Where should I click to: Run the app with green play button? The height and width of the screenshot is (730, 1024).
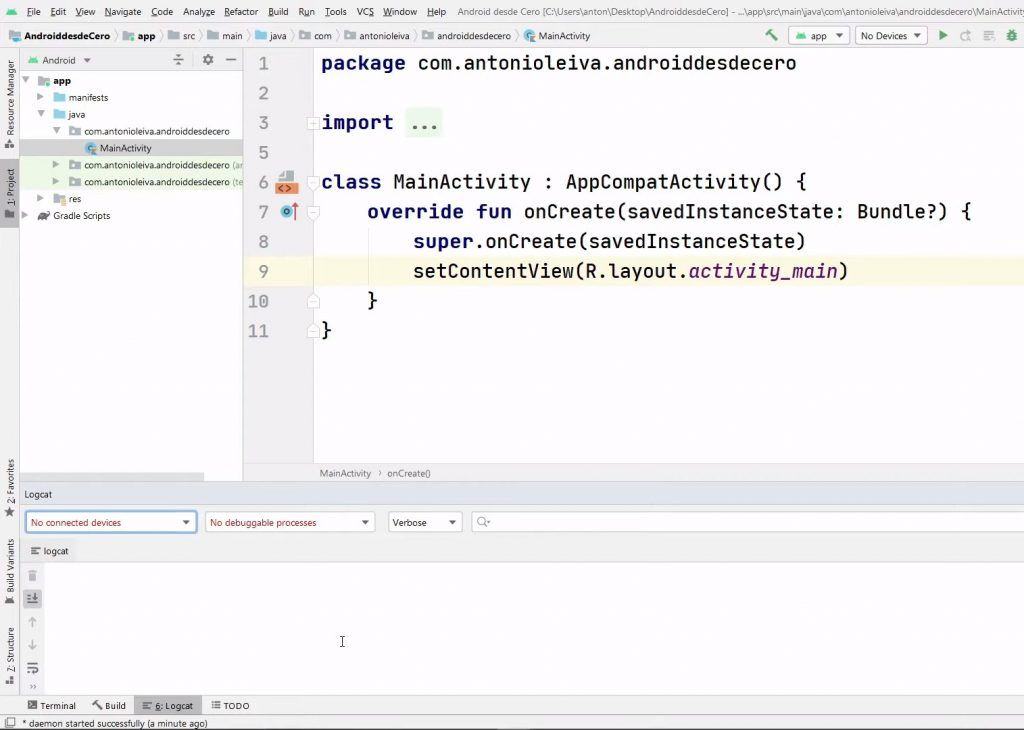coord(942,35)
